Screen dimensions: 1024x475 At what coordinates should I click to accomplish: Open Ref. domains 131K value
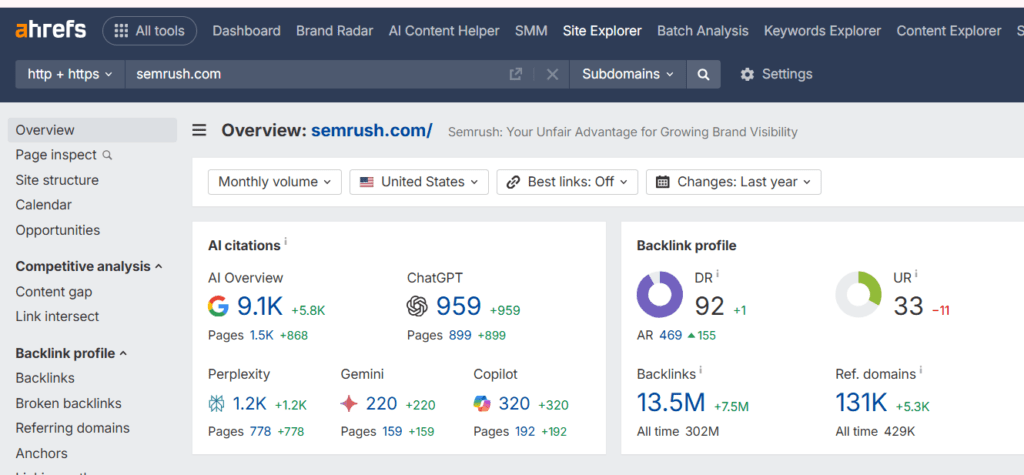pos(861,404)
